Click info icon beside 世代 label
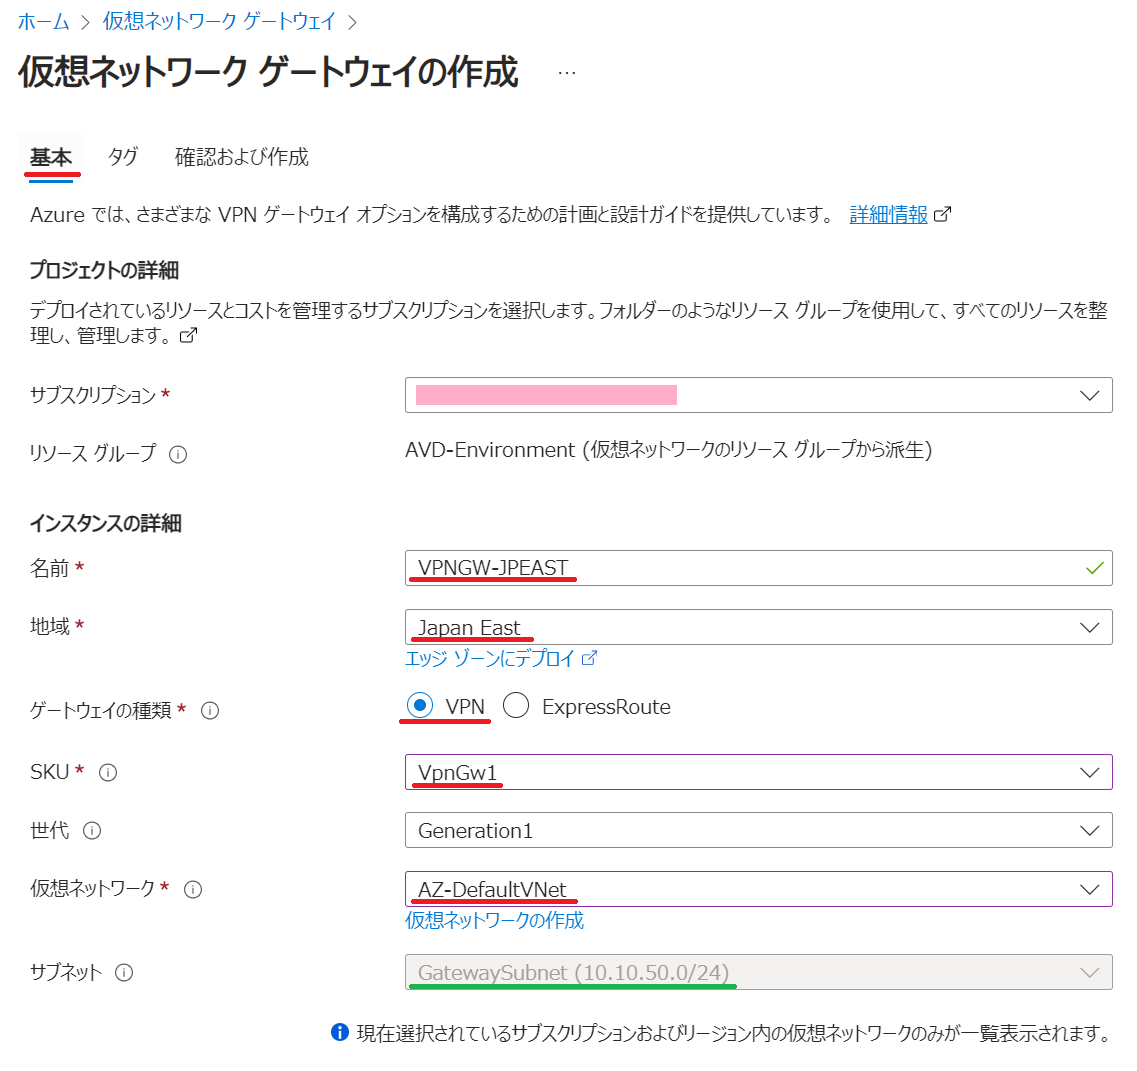 (x=92, y=831)
